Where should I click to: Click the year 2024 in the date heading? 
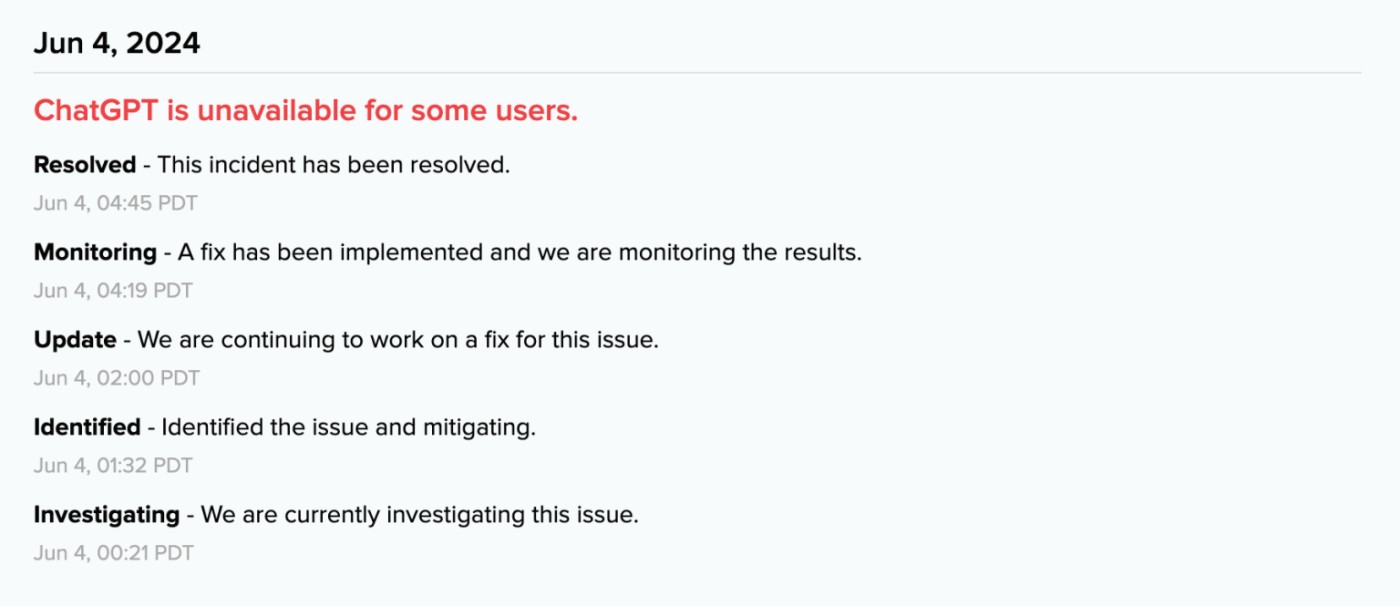point(162,44)
